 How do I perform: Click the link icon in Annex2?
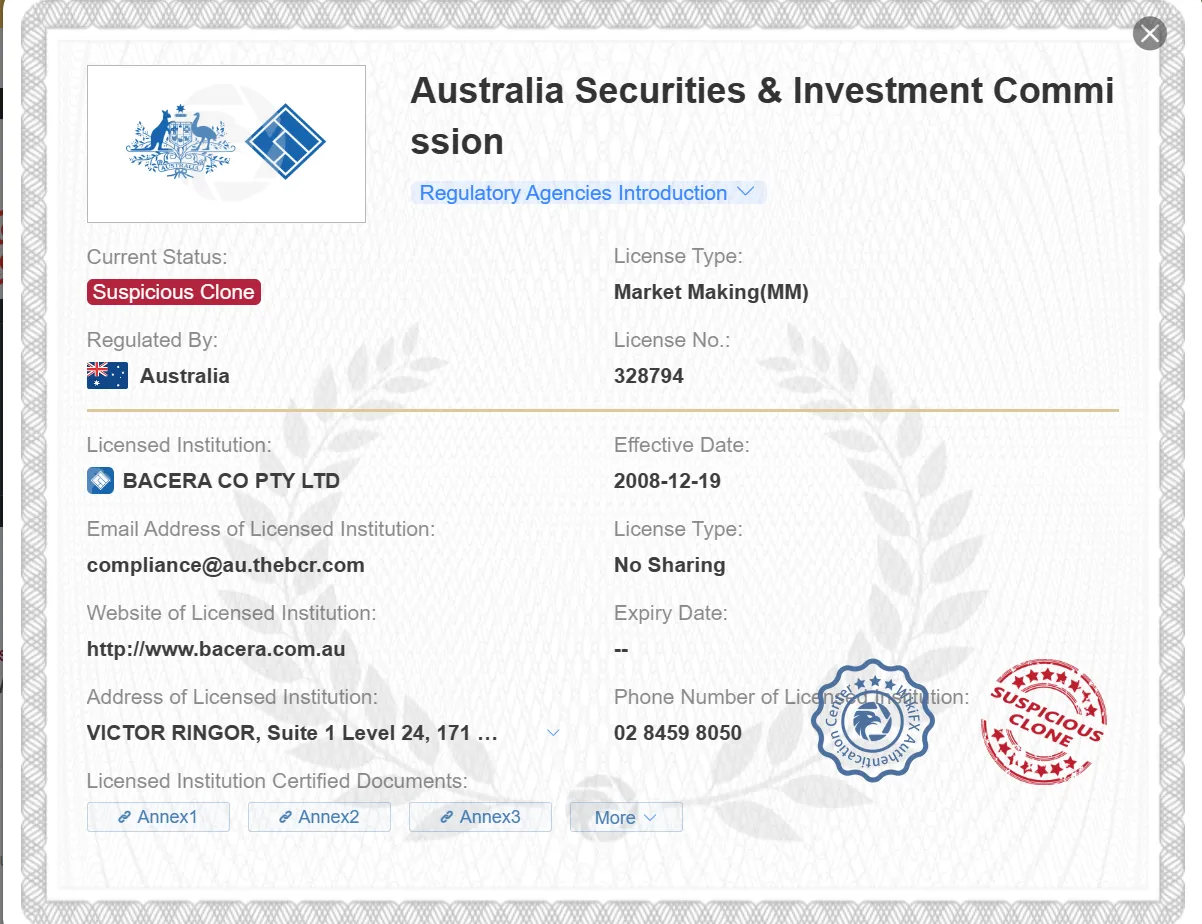pyautogui.click(x=285, y=817)
